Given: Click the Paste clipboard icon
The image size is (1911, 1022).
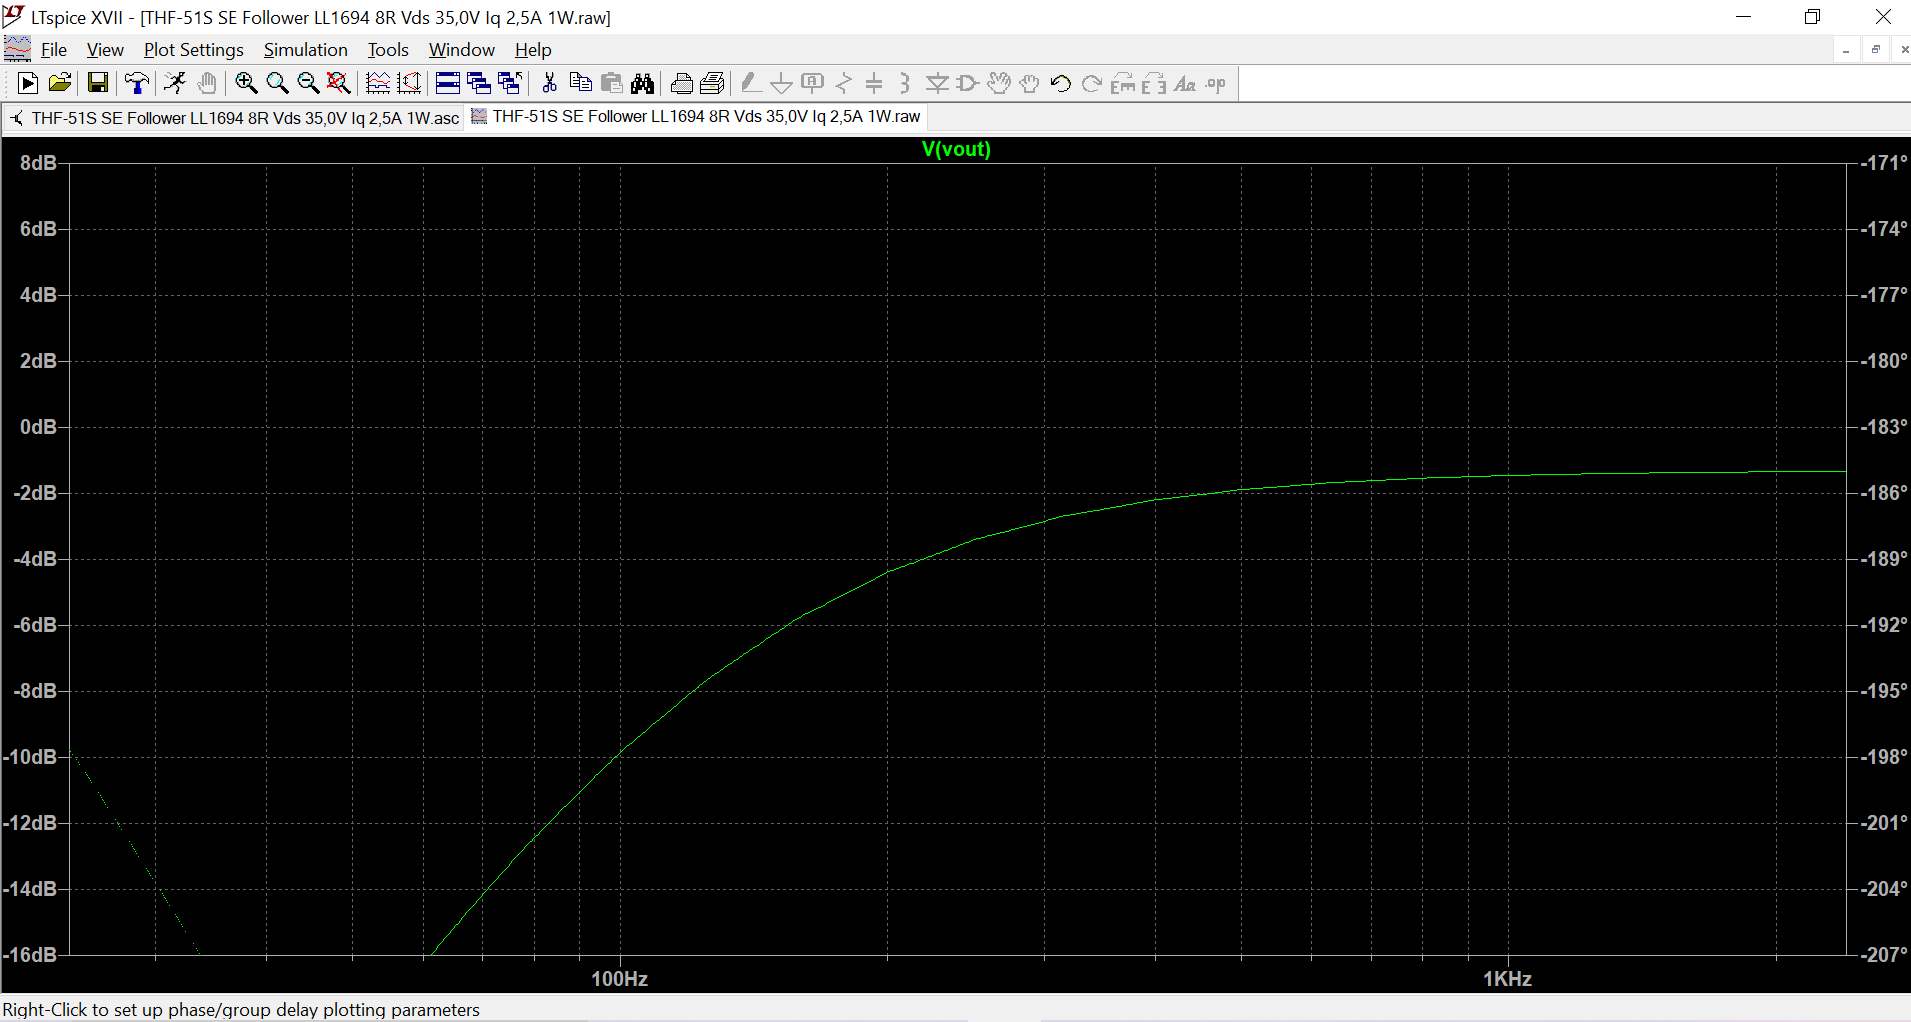Looking at the screenshot, I should coord(612,84).
